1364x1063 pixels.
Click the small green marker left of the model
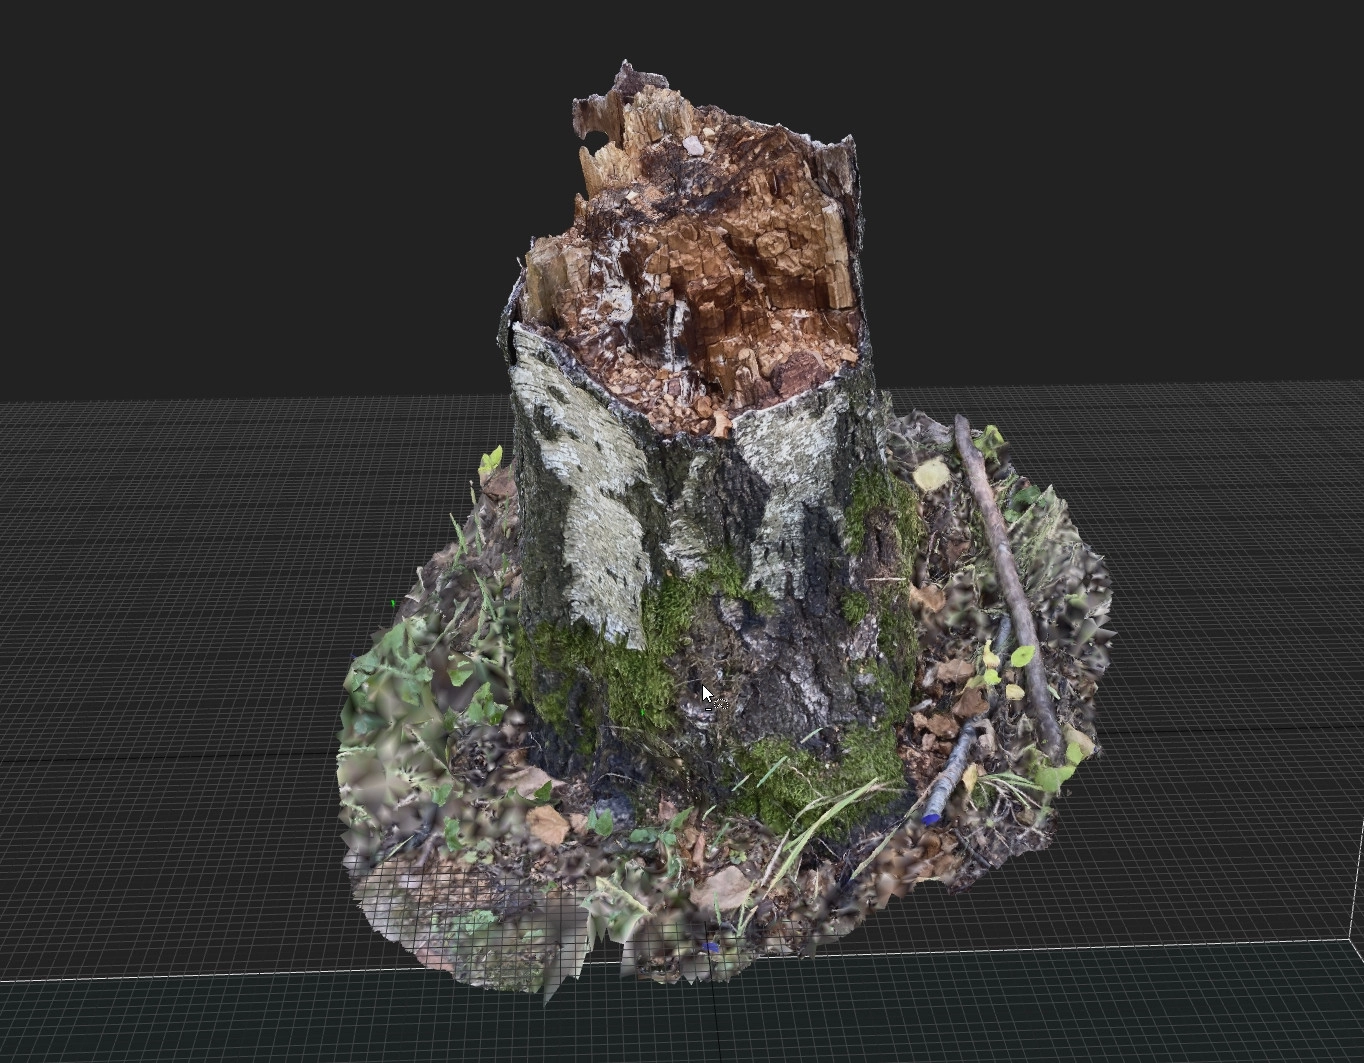point(394,604)
